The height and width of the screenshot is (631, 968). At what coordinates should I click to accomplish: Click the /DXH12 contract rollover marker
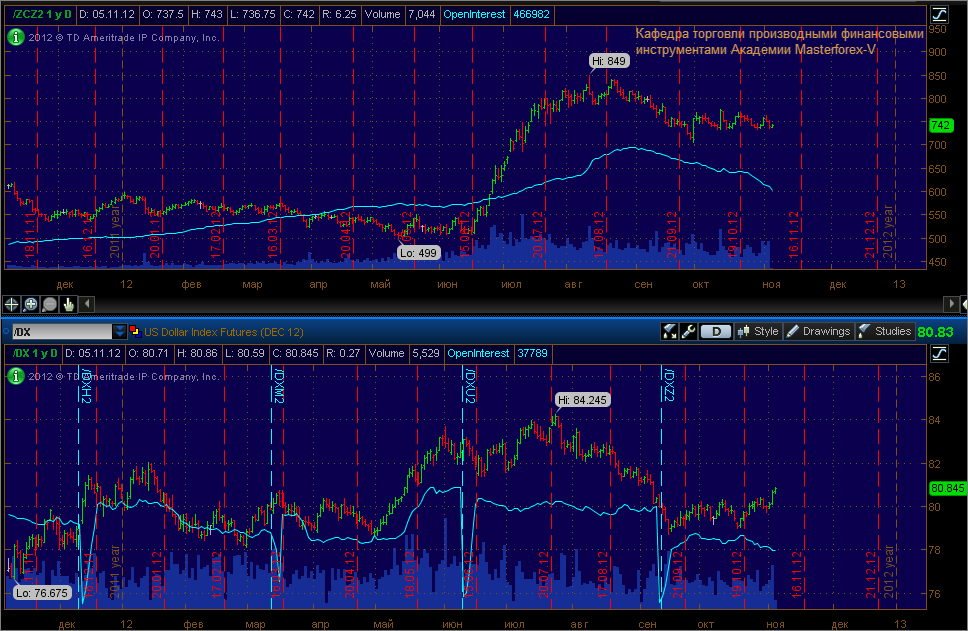tap(86, 385)
